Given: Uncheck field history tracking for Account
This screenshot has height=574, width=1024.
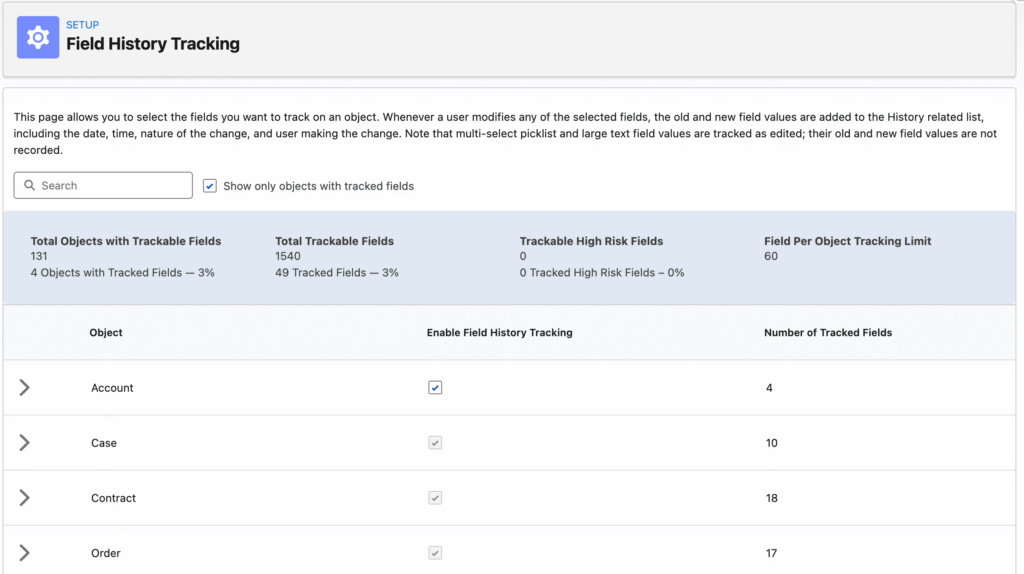Looking at the screenshot, I should pyautogui.click(x=435, y=388).
